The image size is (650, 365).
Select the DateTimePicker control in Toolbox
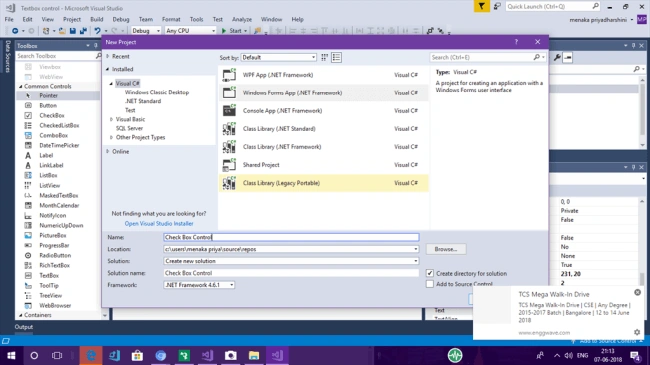coord(58,145)
